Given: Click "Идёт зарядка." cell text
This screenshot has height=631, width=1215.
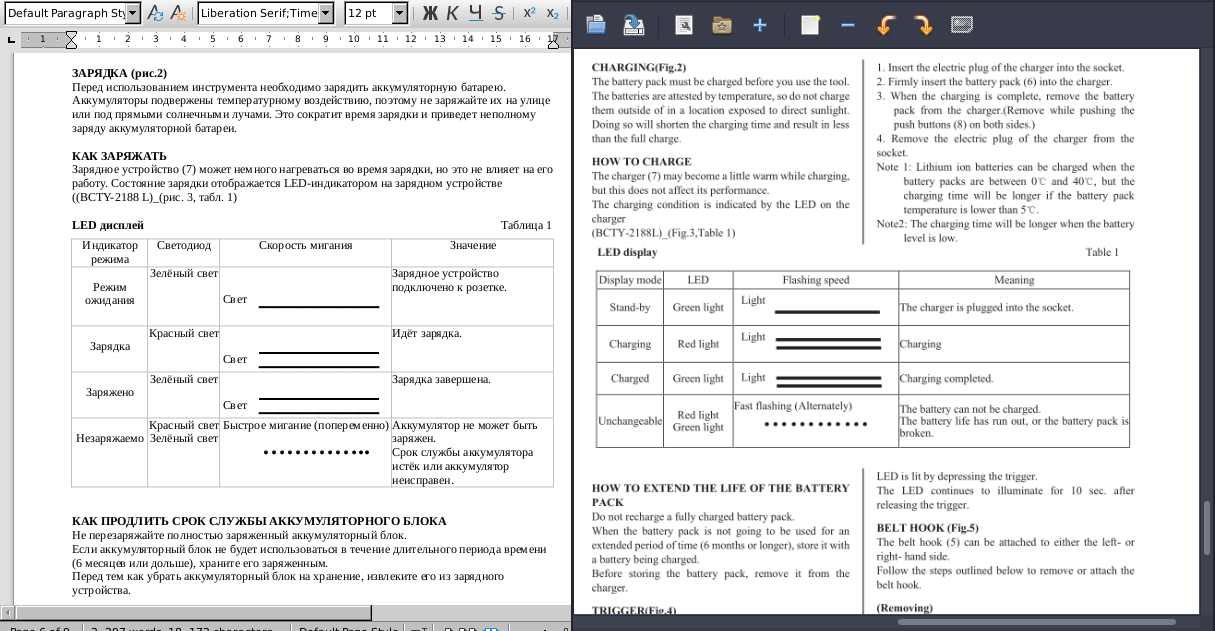Looking at the screenshot, I should [x=427, y=333].
